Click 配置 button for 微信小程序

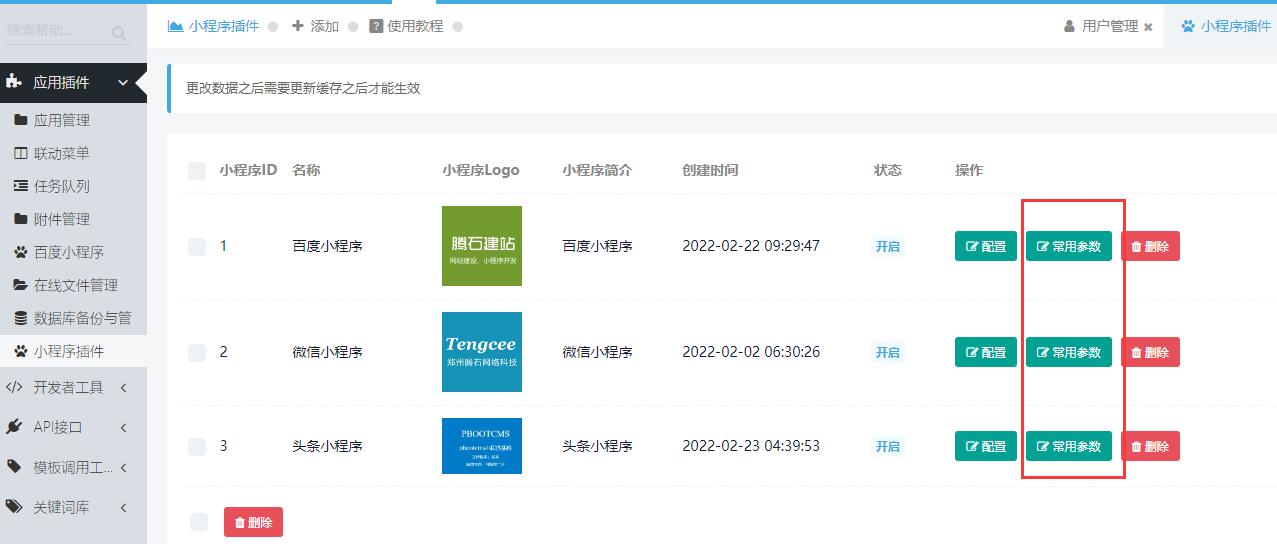[x=986, y=352]
